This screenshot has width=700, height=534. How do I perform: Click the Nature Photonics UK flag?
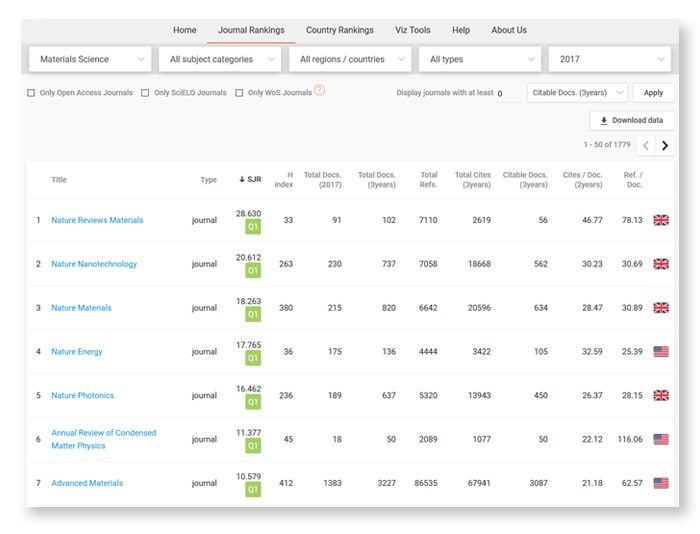click(x=661, y=395)
